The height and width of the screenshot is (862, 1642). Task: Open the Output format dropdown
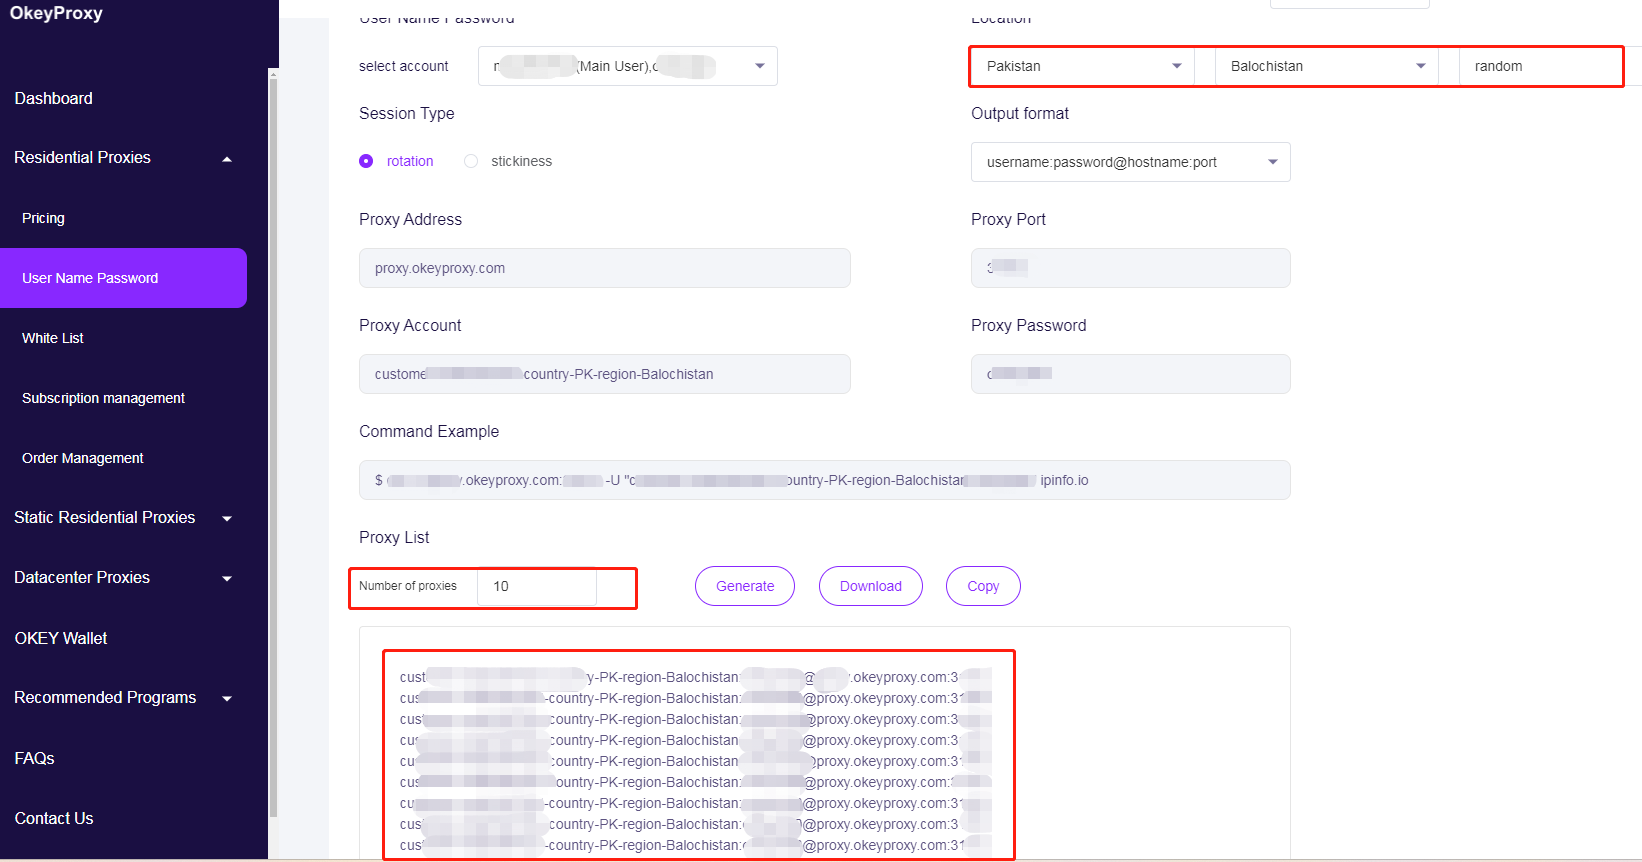[x=1130, y=162]
